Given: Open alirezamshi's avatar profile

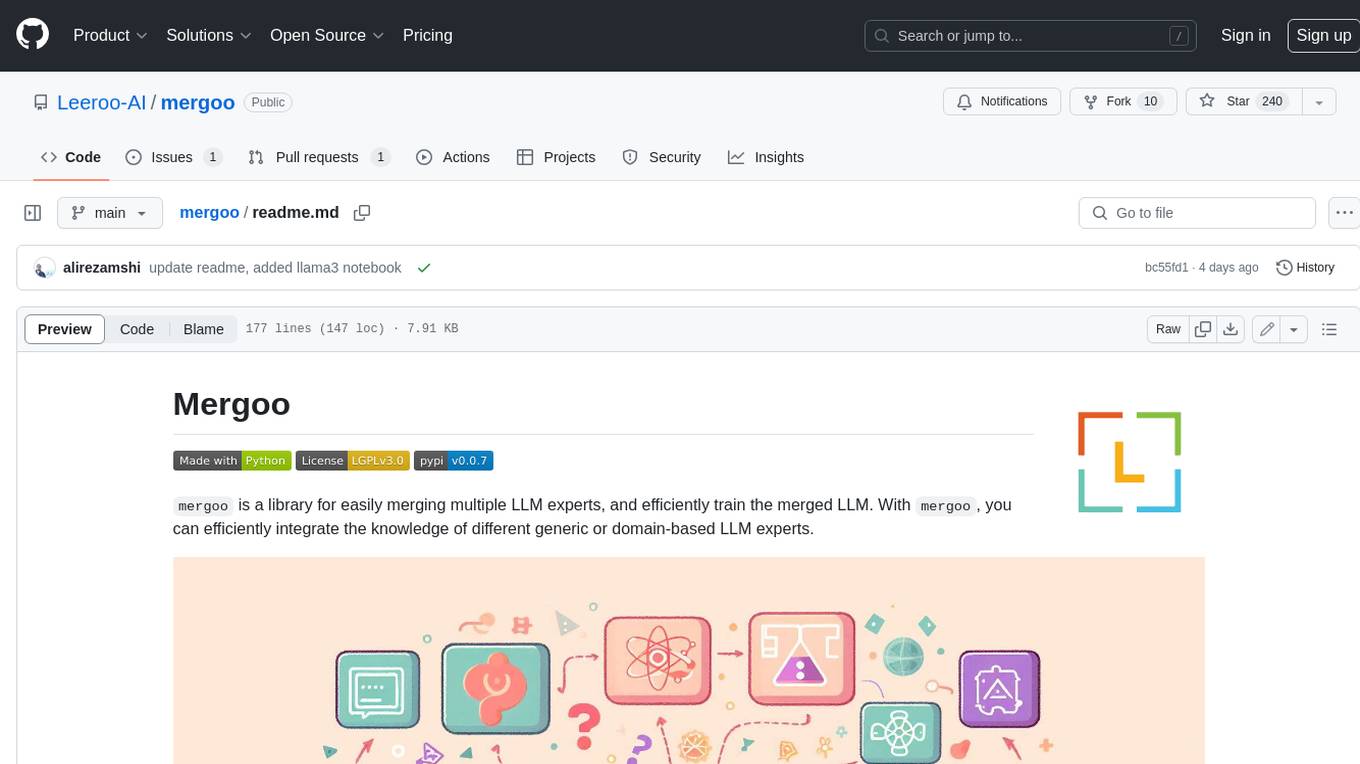Looking at the screenshot, I should pos(45,268).
